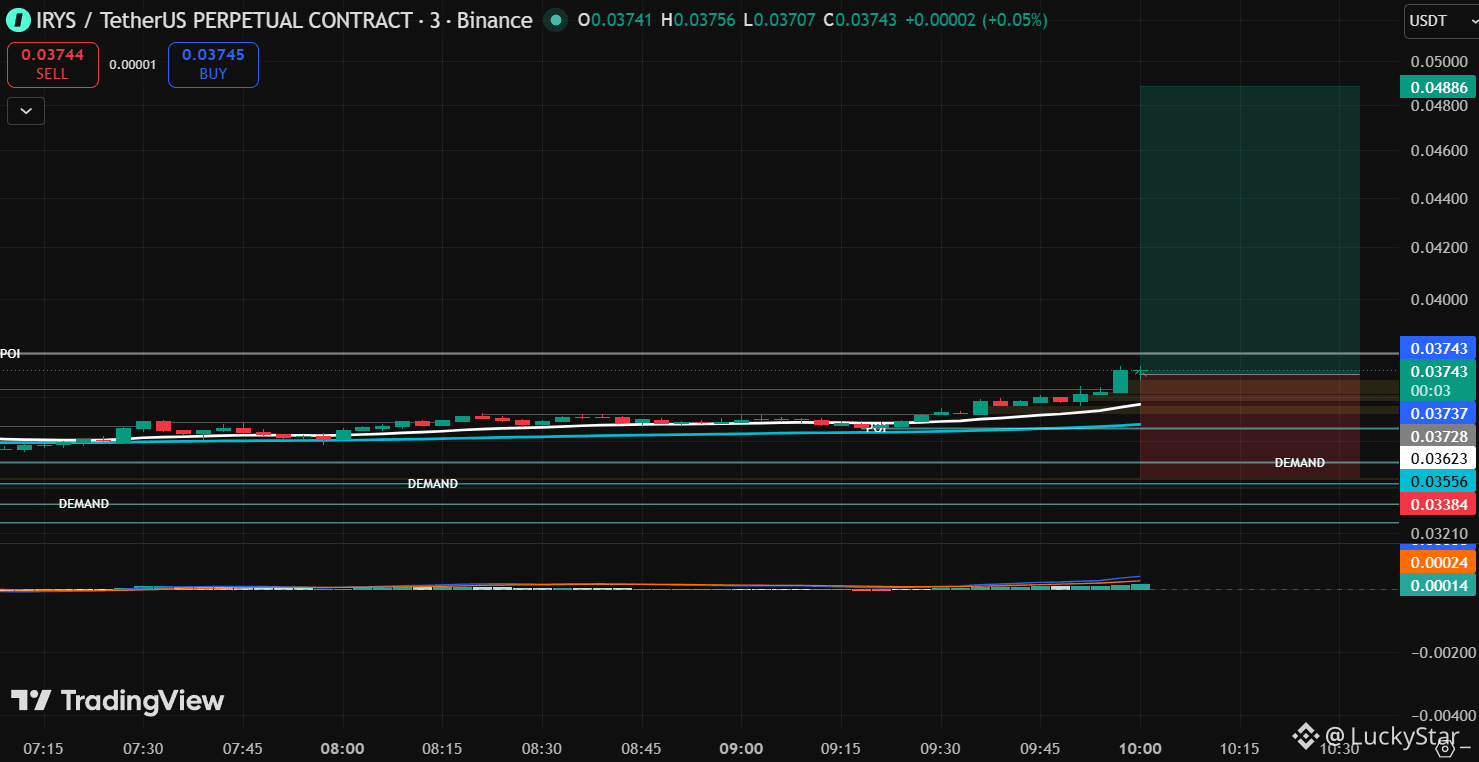Click 0.03210 on the price scale
1479x762 pixels.
click(x=1439, y=534)
